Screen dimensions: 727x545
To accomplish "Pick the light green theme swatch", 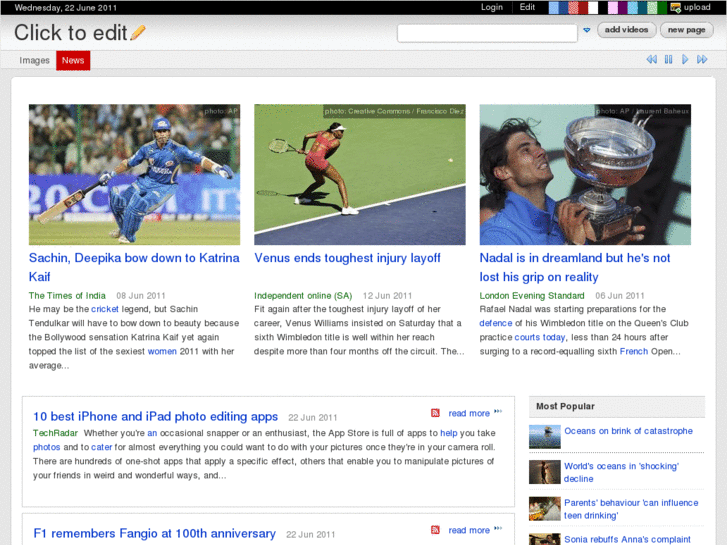I will click(x=652, y=7).
